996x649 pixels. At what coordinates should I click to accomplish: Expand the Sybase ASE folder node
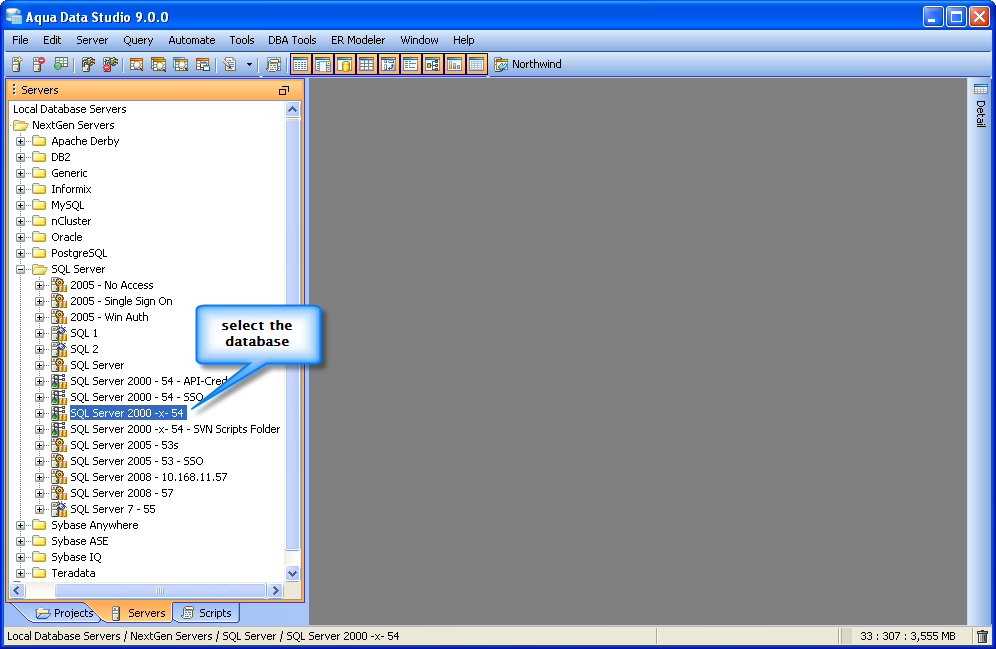tap(20, 541)
